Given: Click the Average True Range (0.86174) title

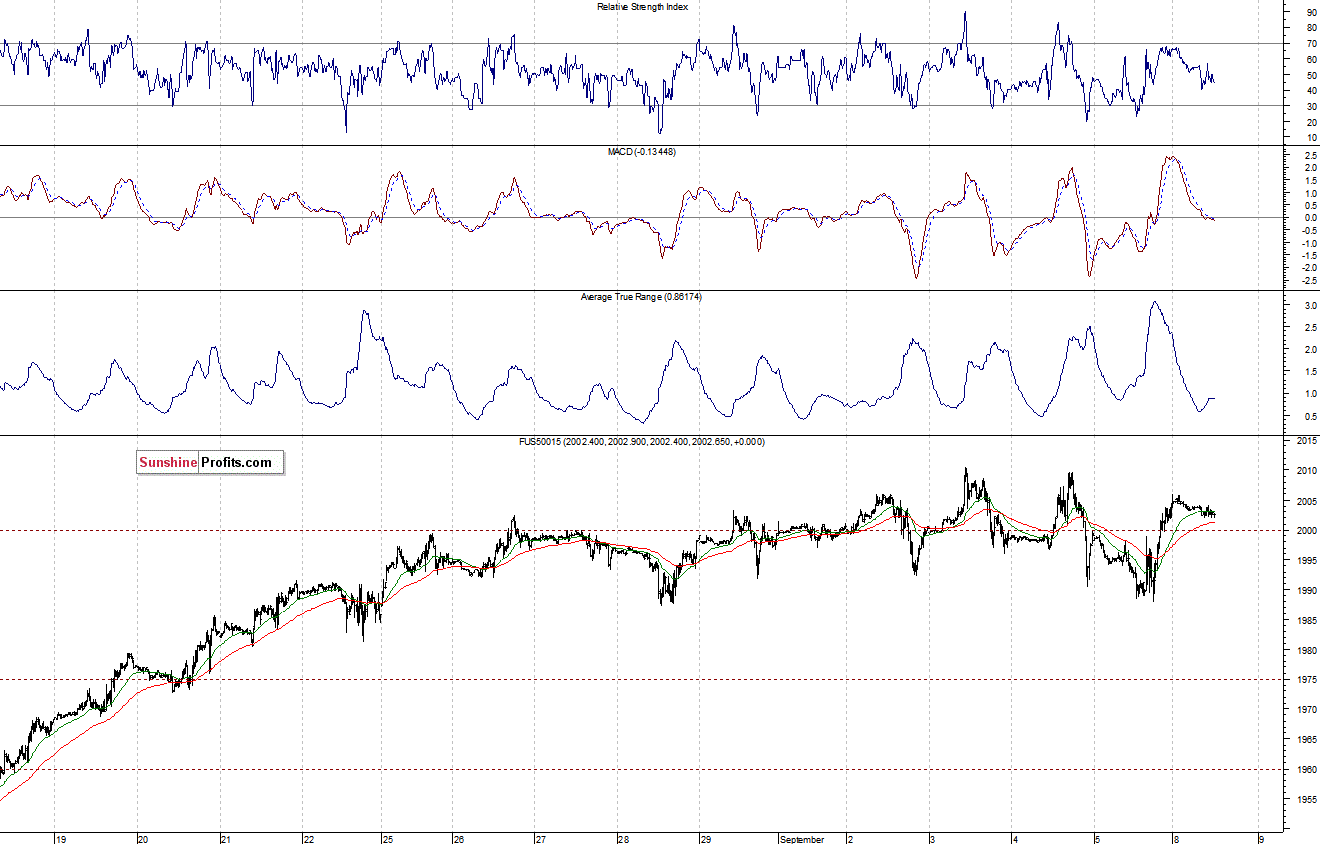Looking at the screenshot, I should click(x=641, y=297).
